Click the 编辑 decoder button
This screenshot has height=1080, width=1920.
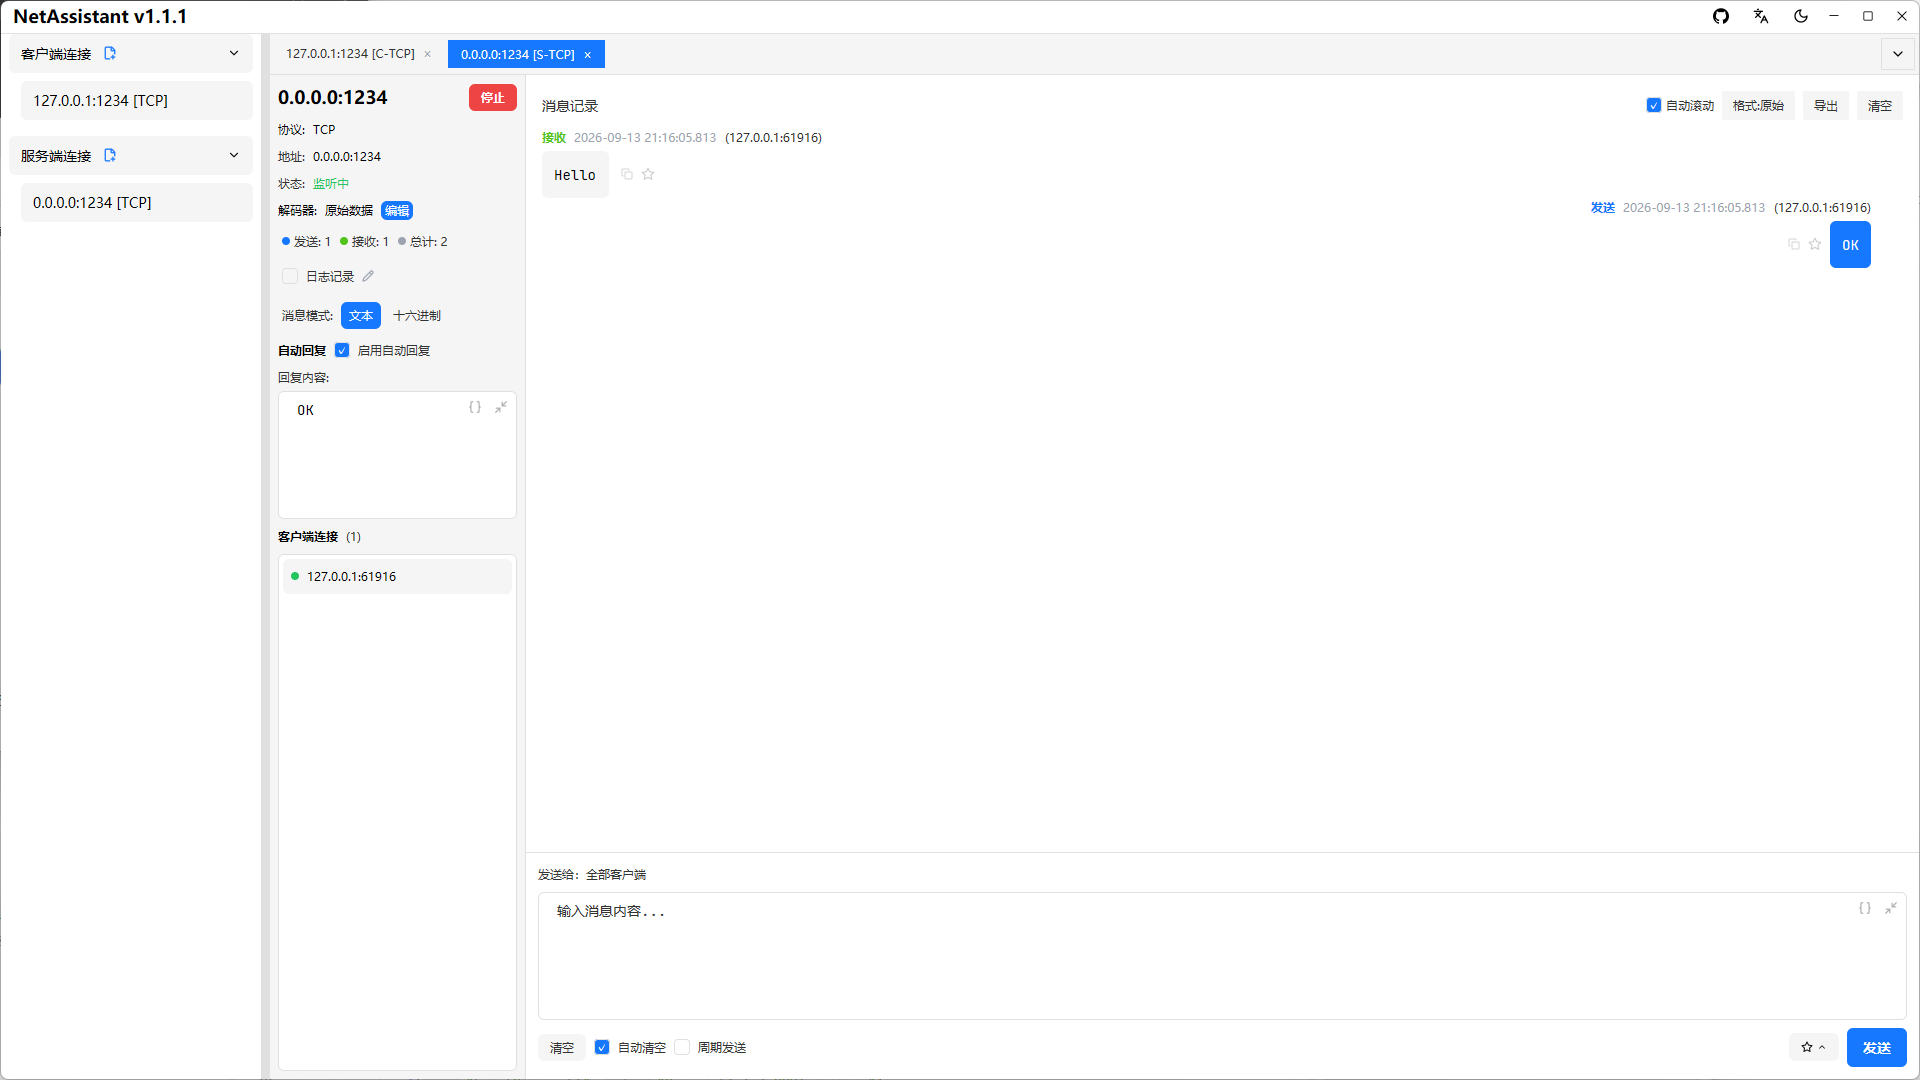pyautogui.click(x=397, y=210)
